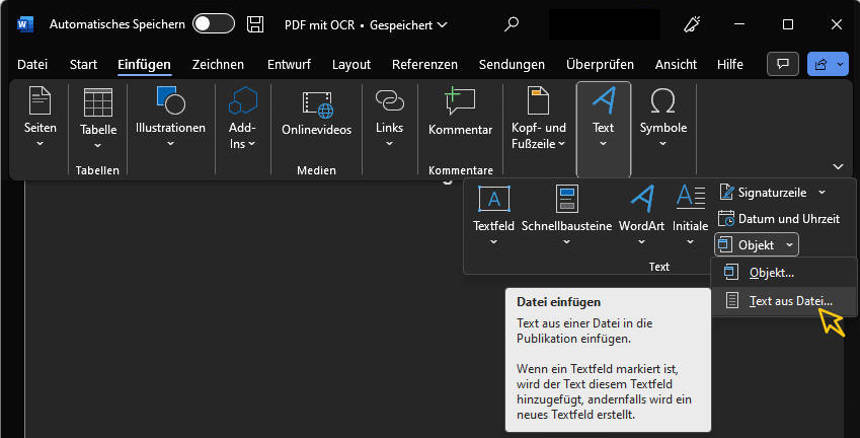Click the Seiten page icon

pos(40,101)
